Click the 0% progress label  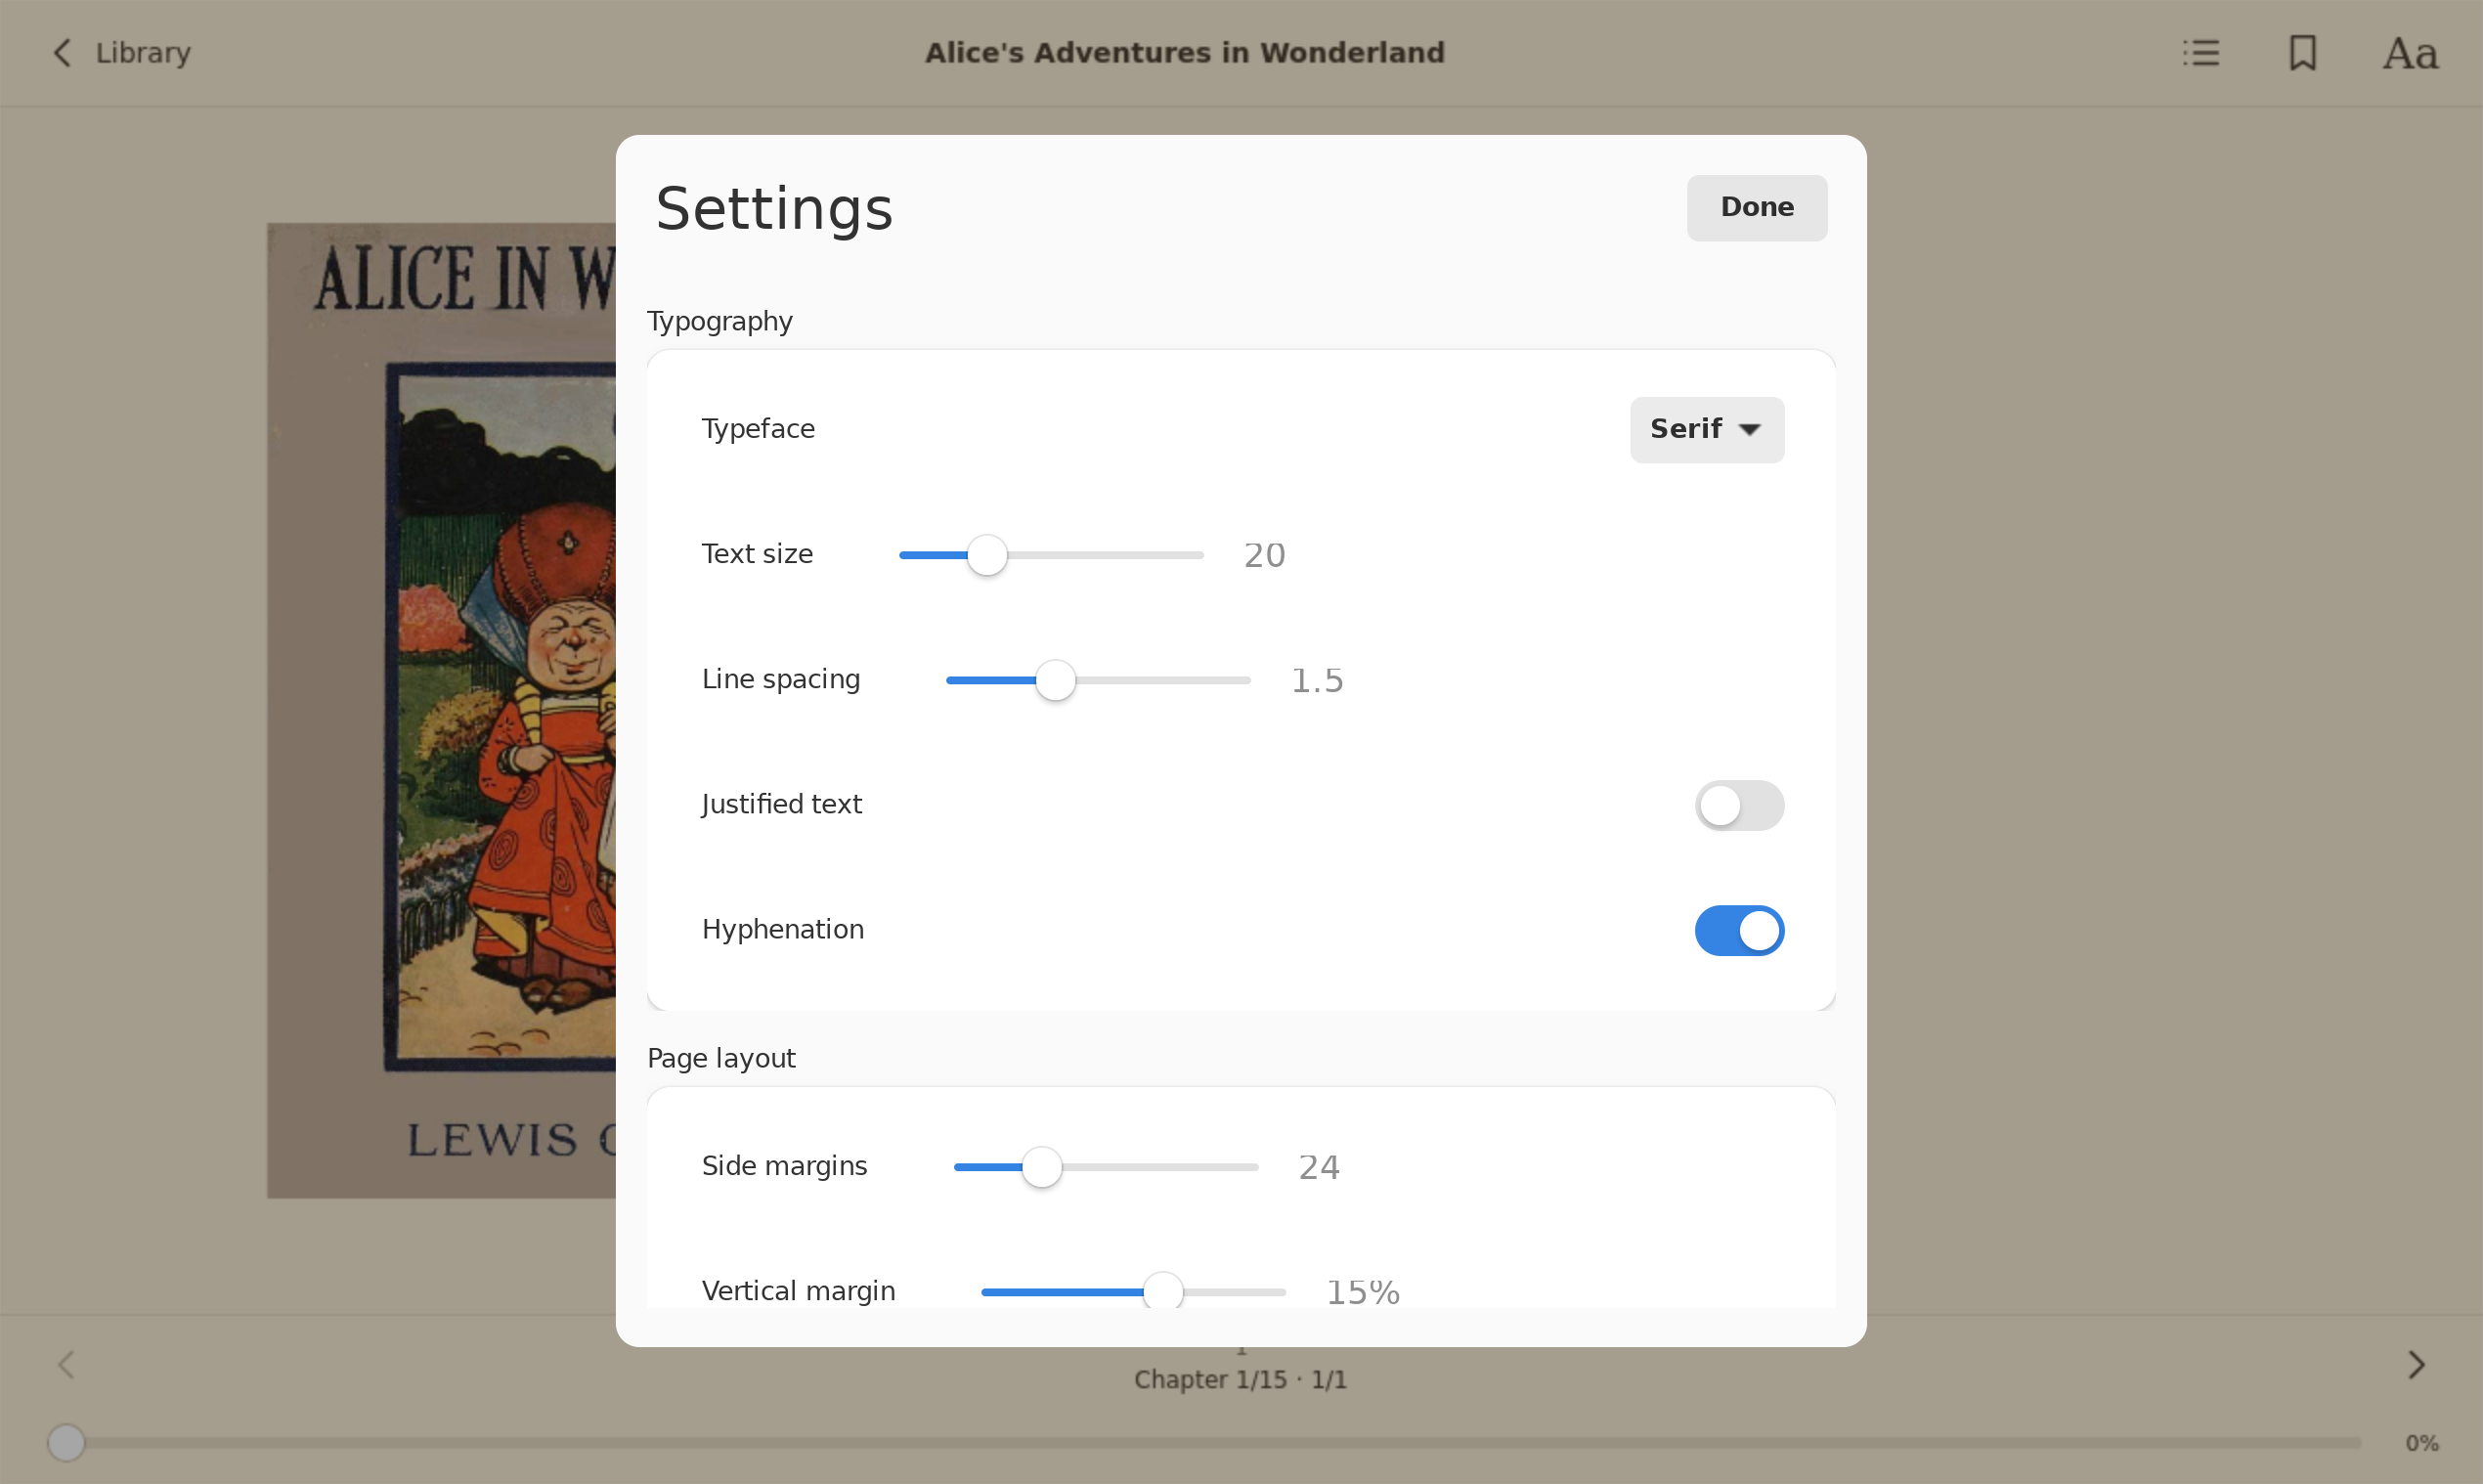pos(2422,1443)
